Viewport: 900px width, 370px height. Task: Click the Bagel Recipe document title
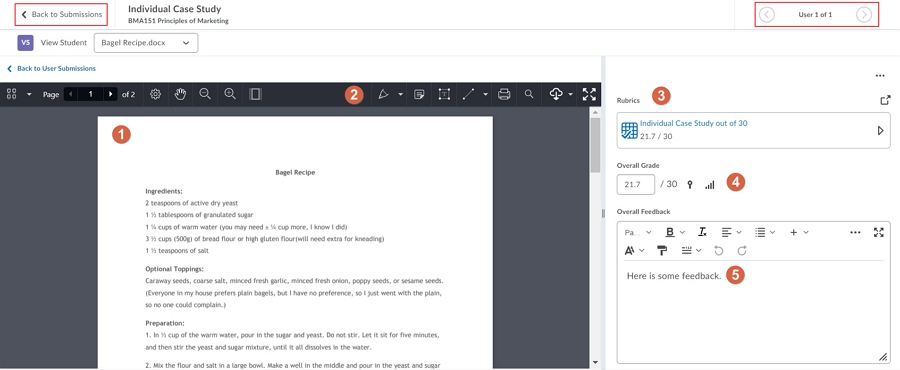coord(295,172)
